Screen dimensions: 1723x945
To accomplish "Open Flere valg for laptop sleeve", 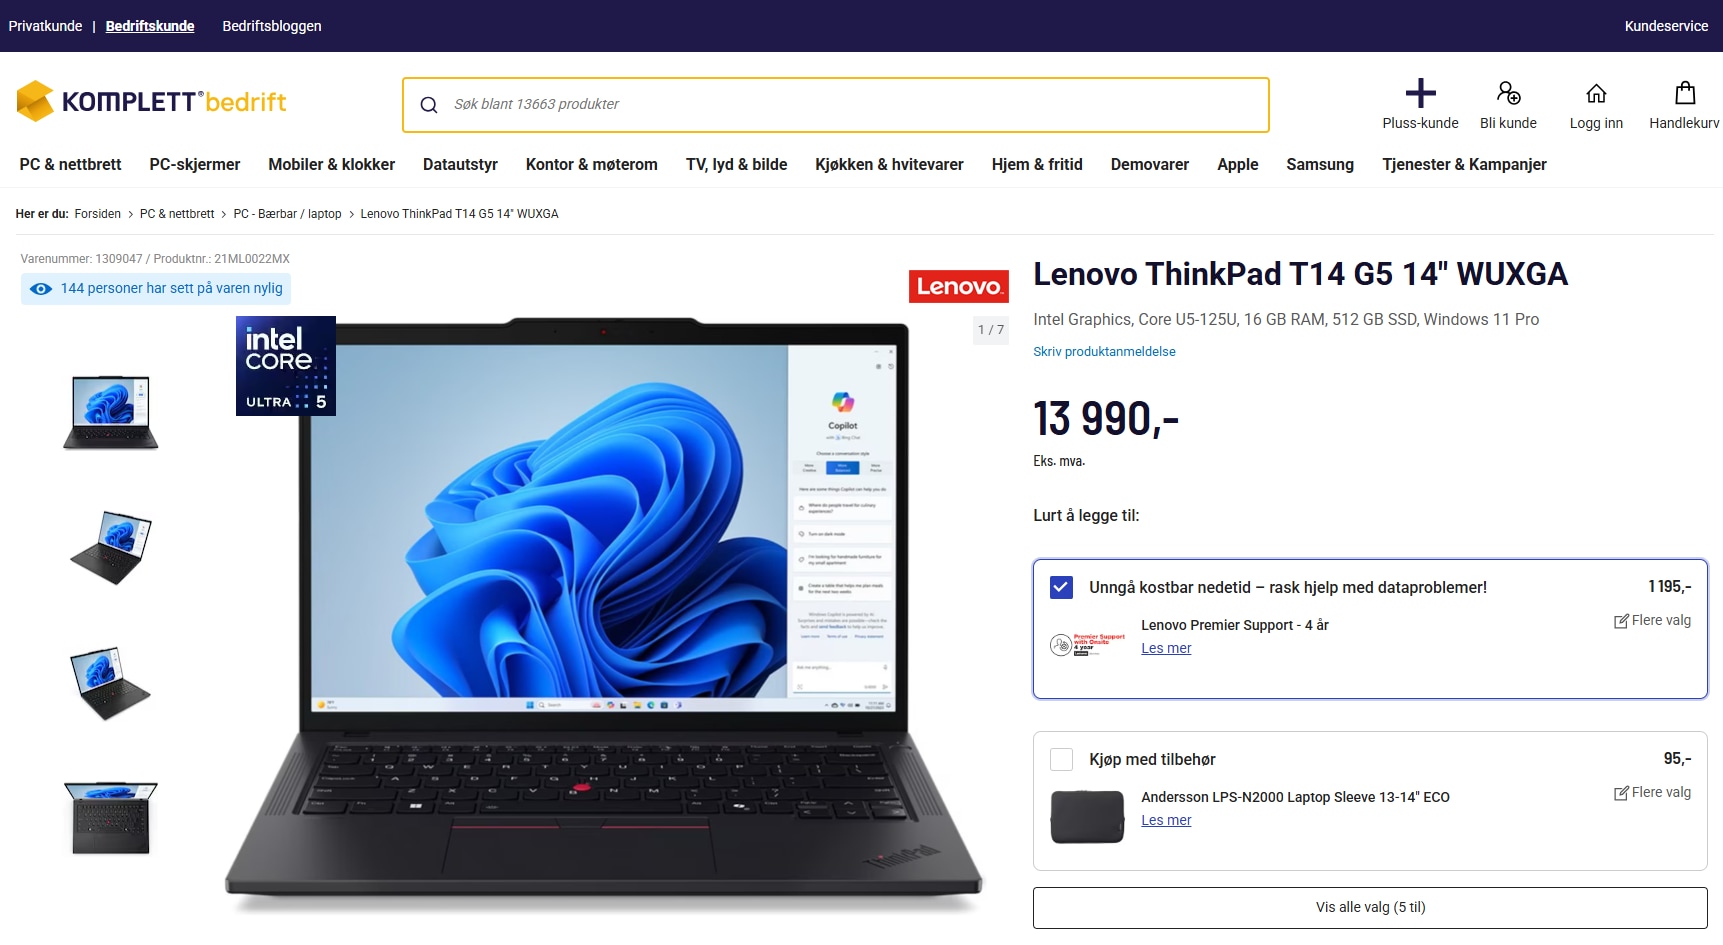I will tap(1652, 792).
